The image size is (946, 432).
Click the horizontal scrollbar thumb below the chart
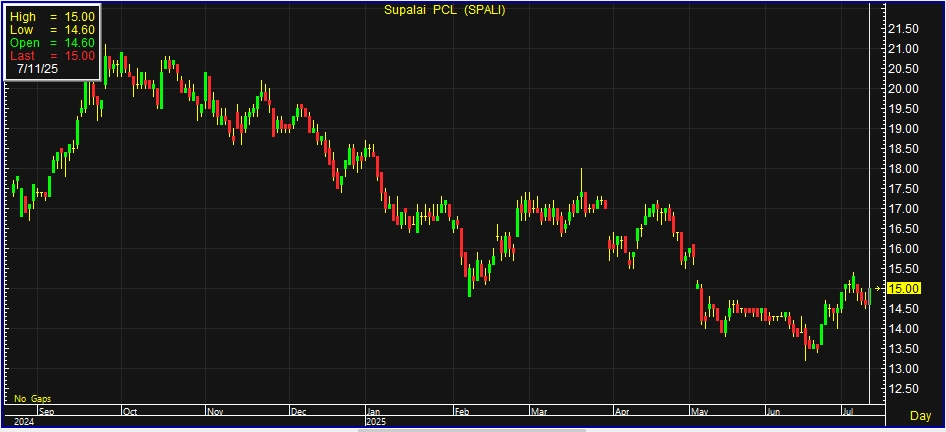coord(472,430)
